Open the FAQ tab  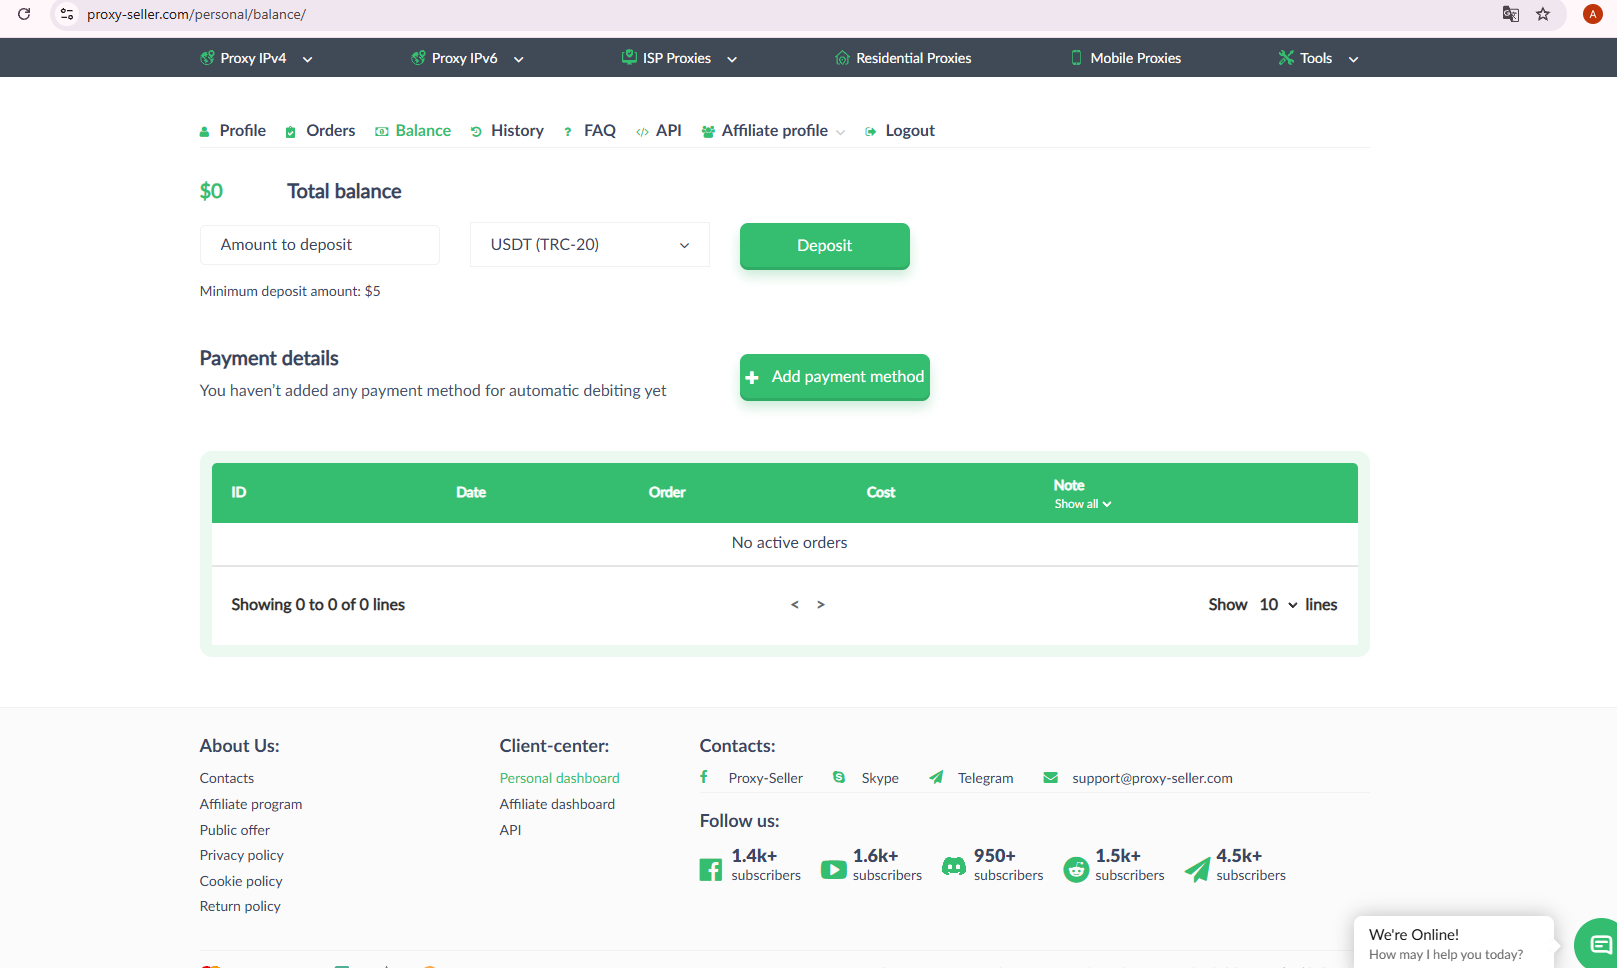600,131
